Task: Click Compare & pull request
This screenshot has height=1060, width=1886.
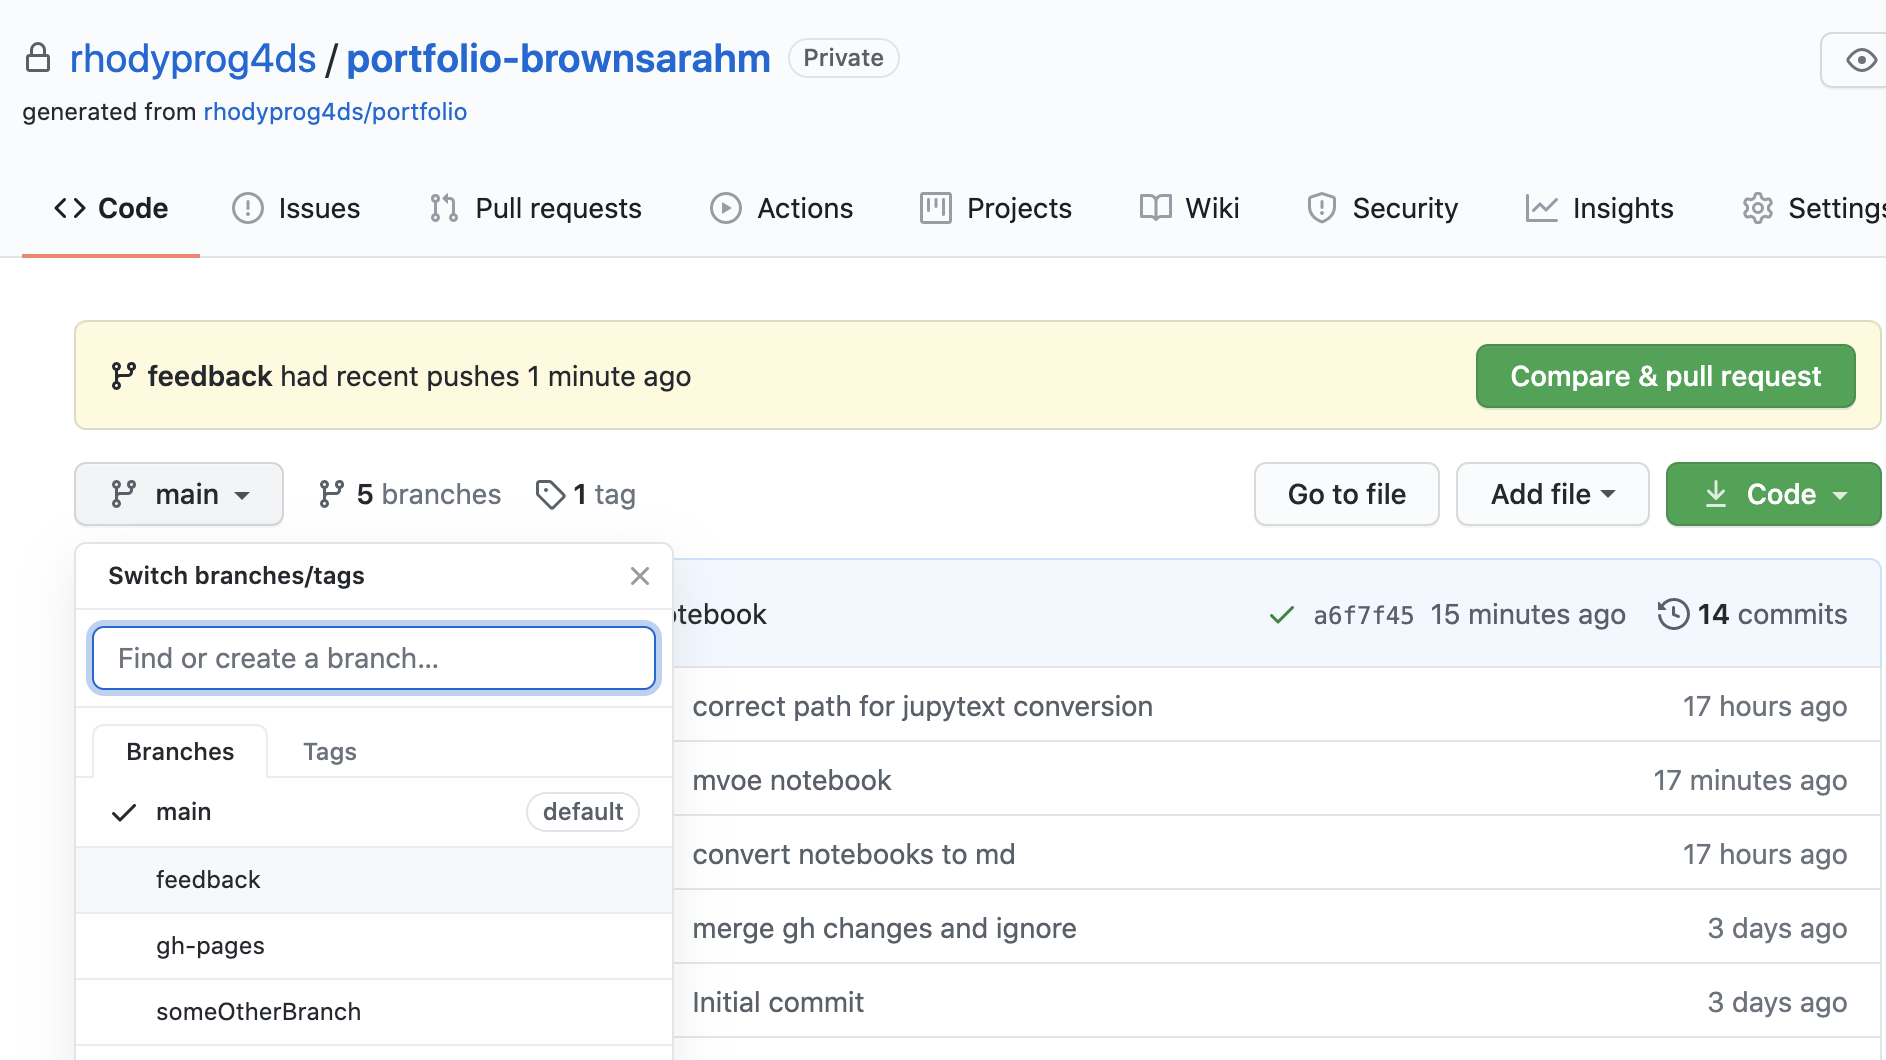Action: [1664, 376]
